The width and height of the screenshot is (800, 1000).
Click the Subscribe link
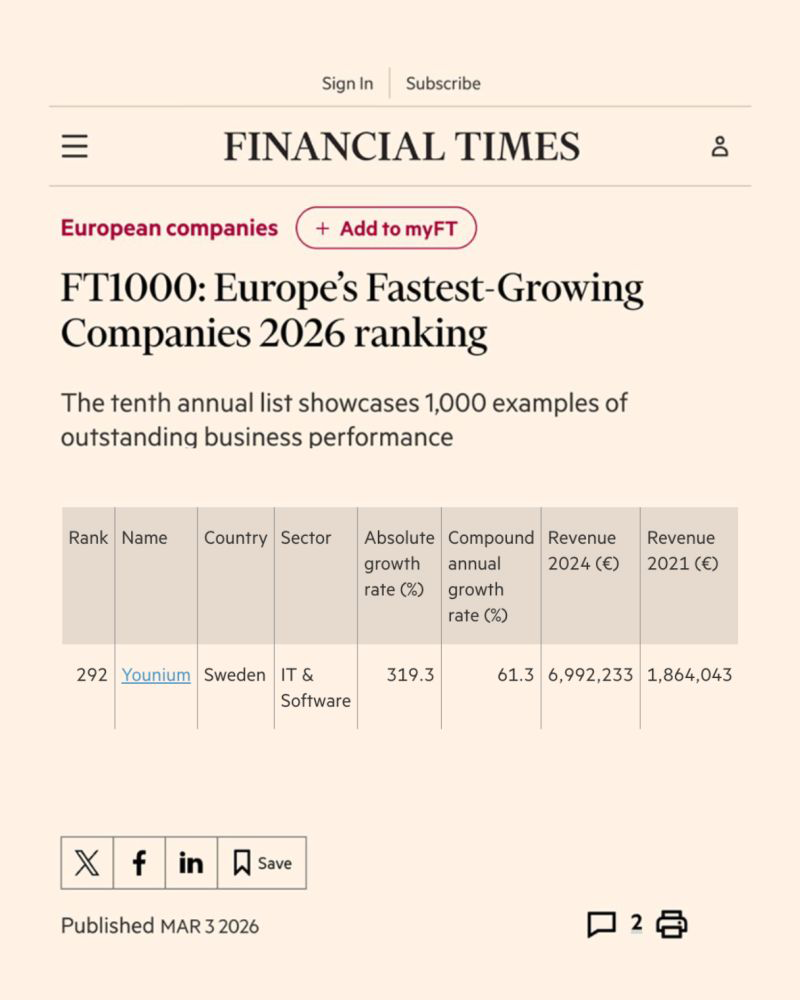tap(443, 83)
